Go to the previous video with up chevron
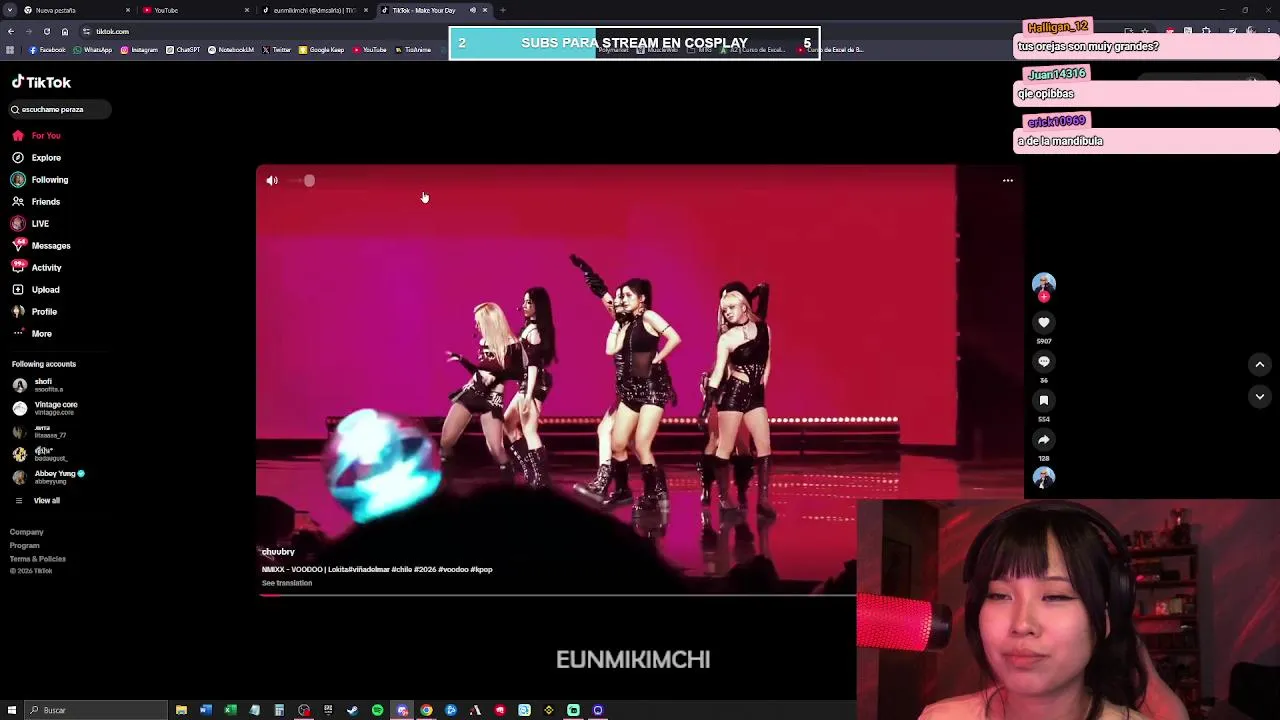 (1260, 365)
